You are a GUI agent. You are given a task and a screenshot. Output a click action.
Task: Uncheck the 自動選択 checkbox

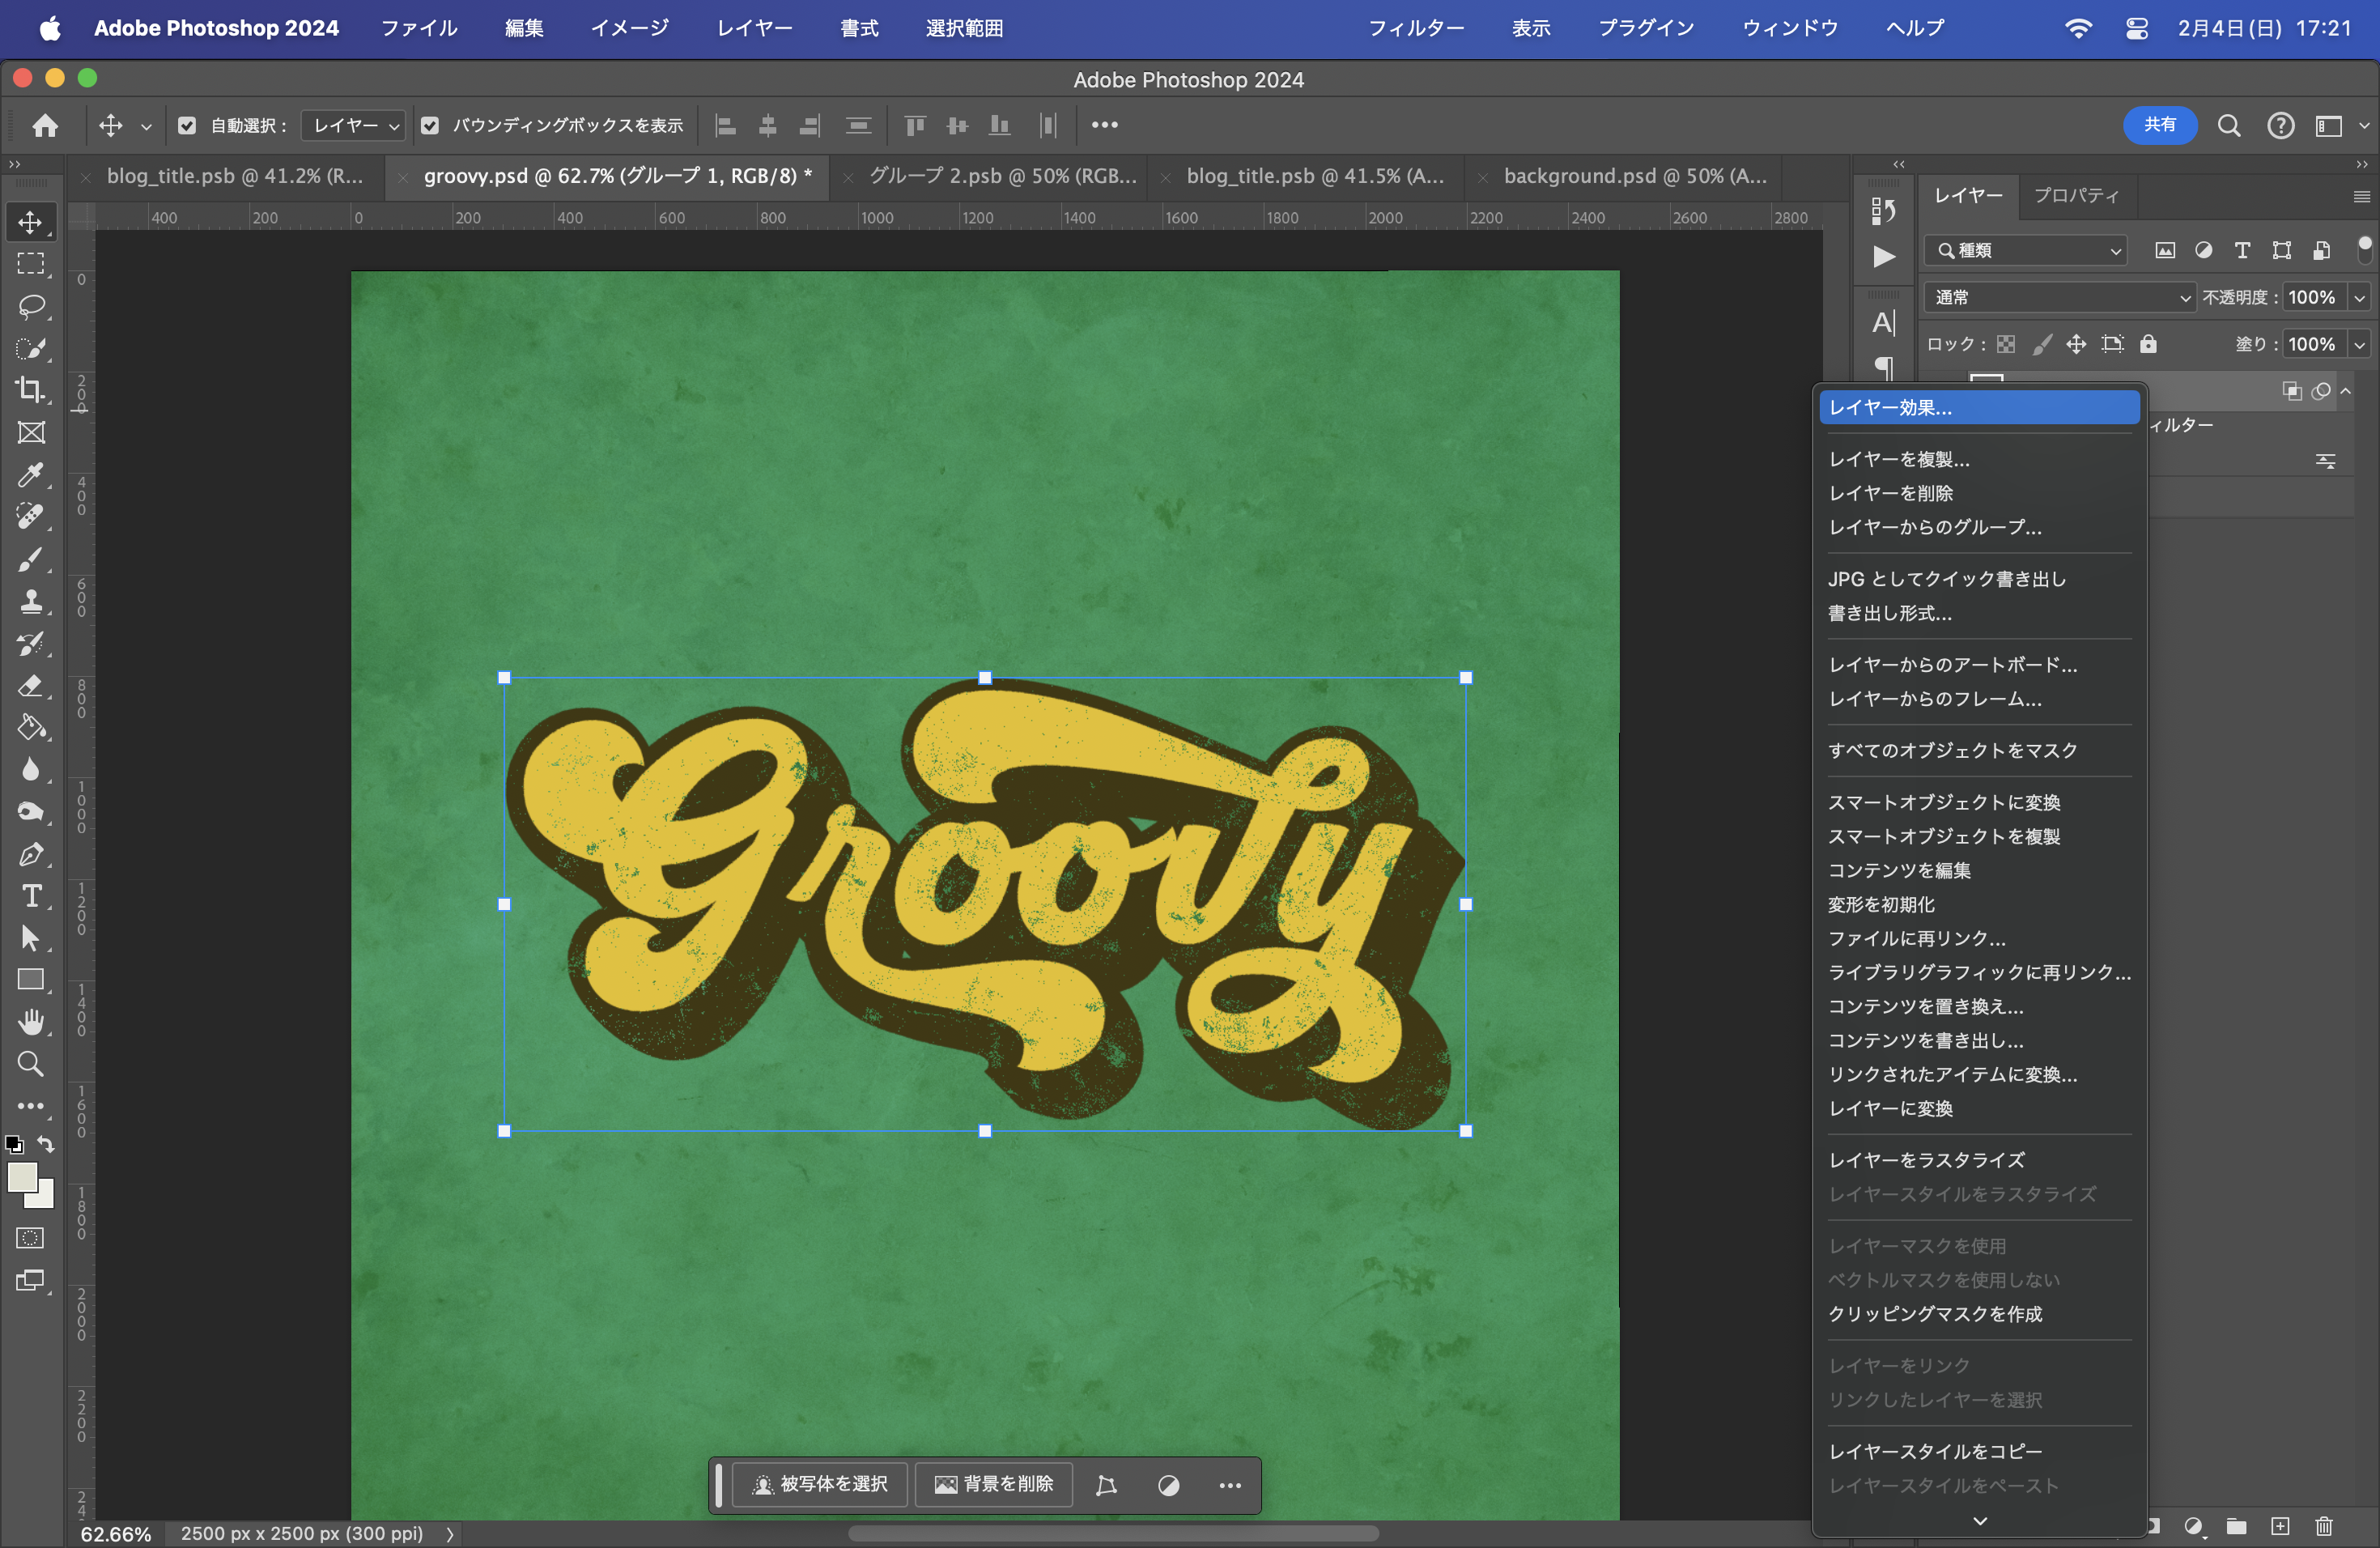pyautogui.click(x=187, y=126)
